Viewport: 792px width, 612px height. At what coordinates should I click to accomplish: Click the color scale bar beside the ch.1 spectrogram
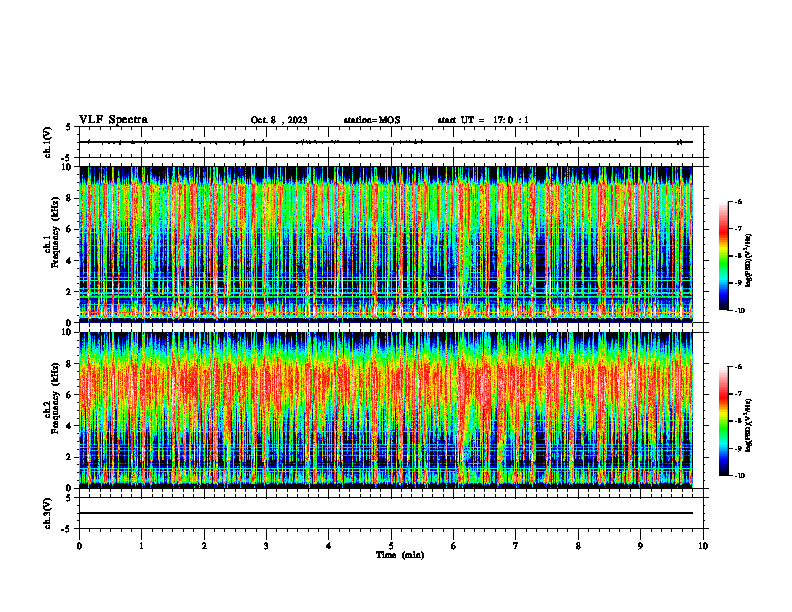[x=723, y=256]
